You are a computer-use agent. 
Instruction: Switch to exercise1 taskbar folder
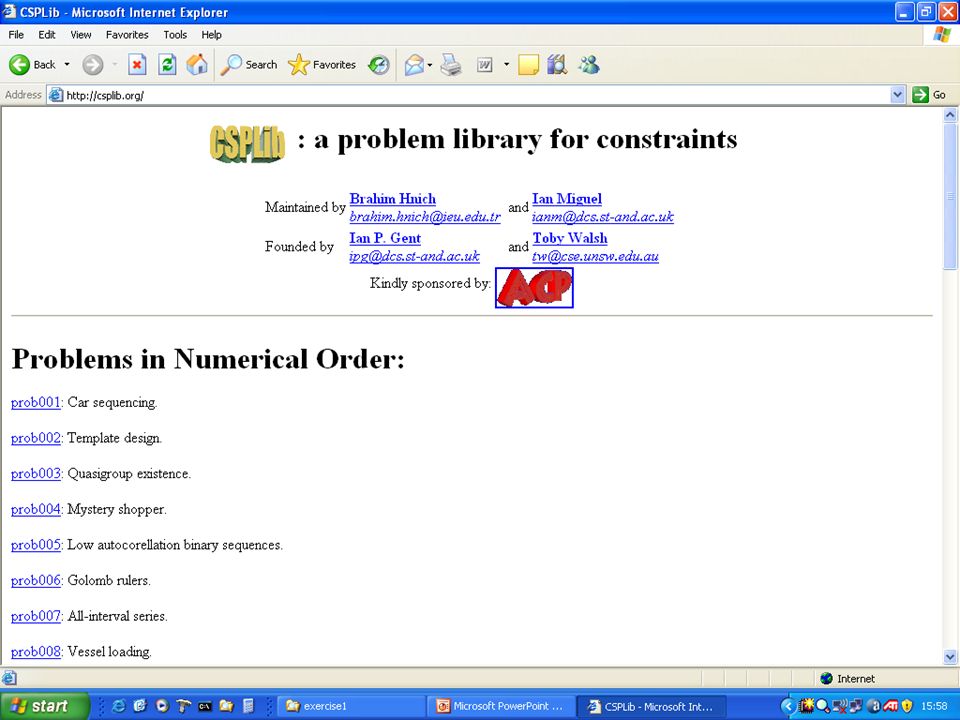[x=351, y=706]
